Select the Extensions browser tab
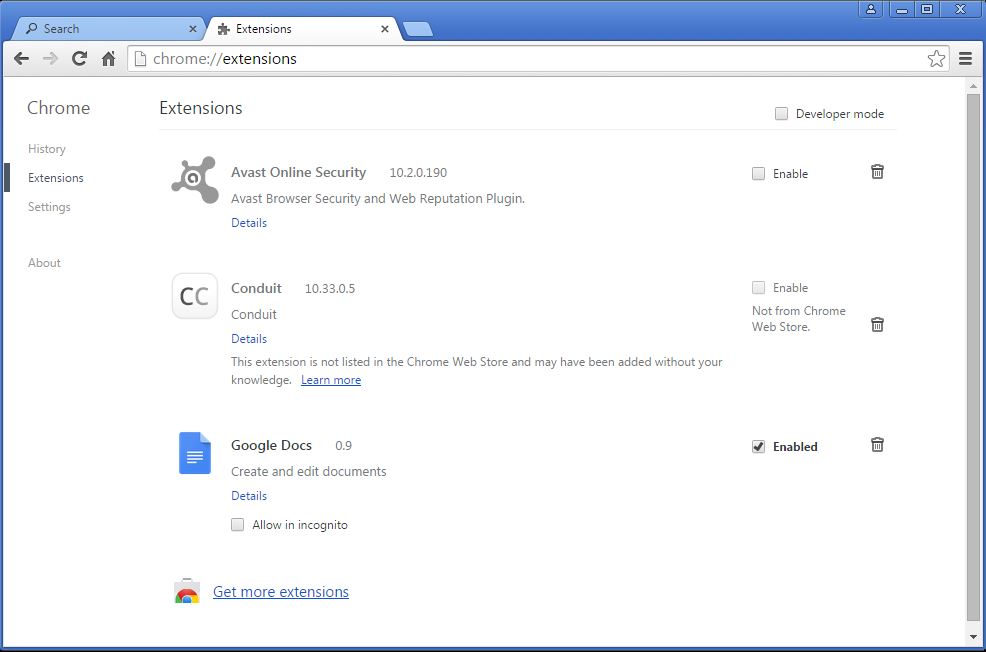 coord(302,29)
